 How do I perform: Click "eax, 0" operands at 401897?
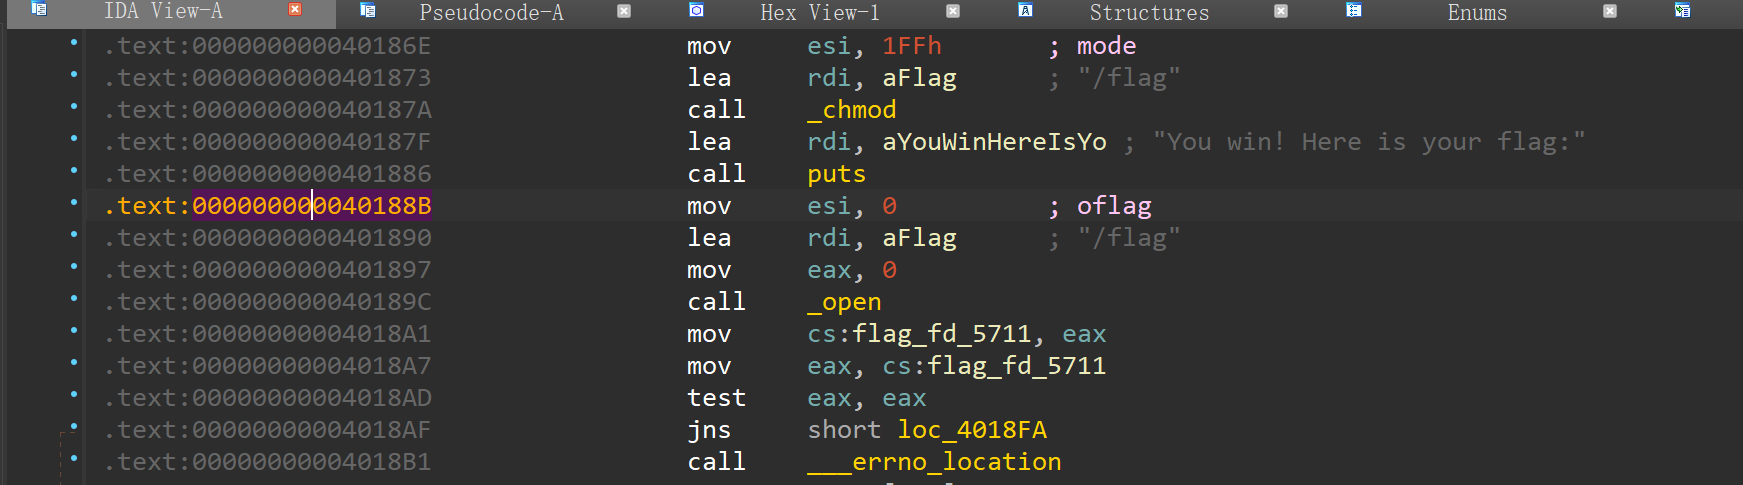click(x=852, y=270)
